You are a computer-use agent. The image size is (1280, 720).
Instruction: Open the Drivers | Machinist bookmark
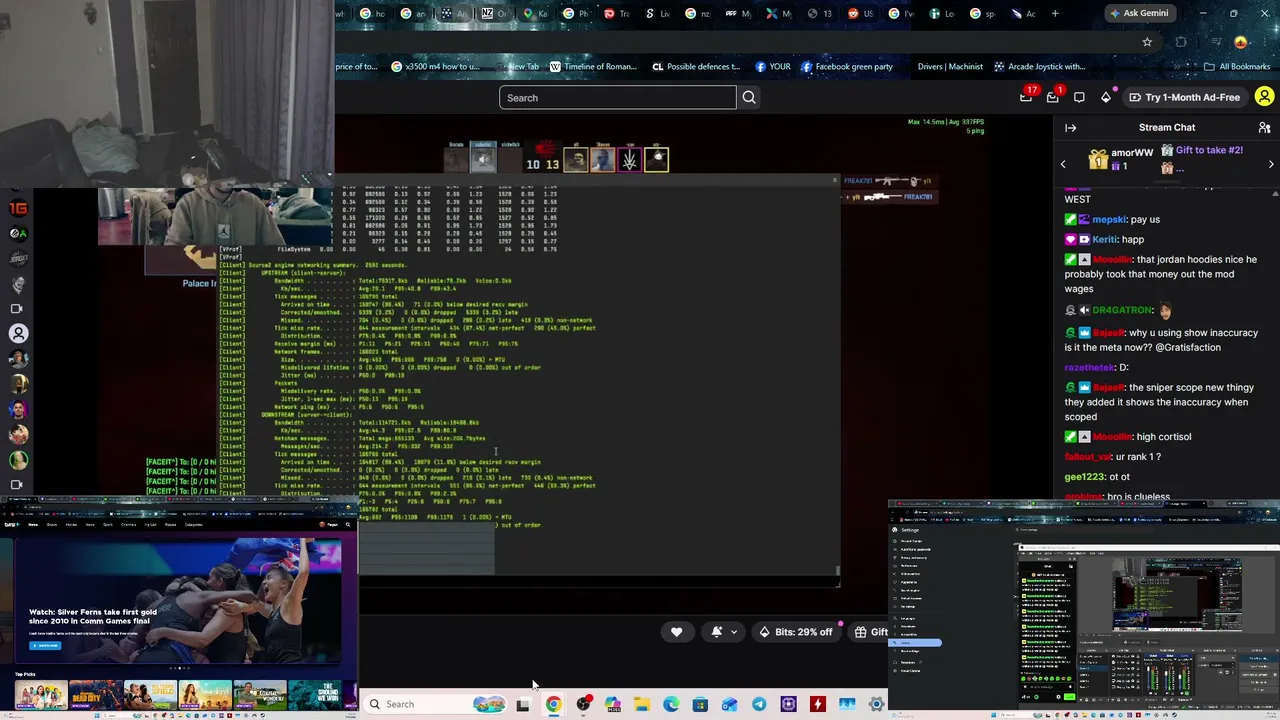pos(950,67)
